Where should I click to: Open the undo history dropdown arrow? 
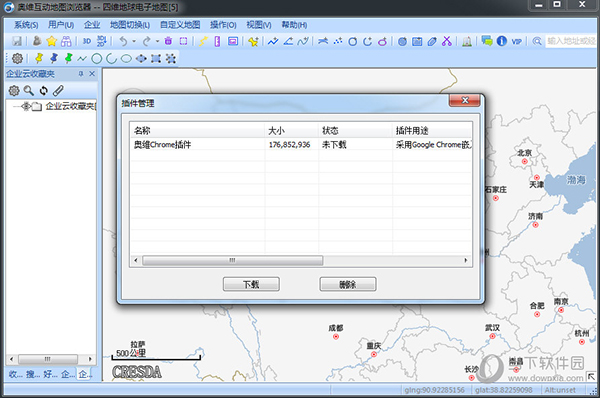[134, 41]
